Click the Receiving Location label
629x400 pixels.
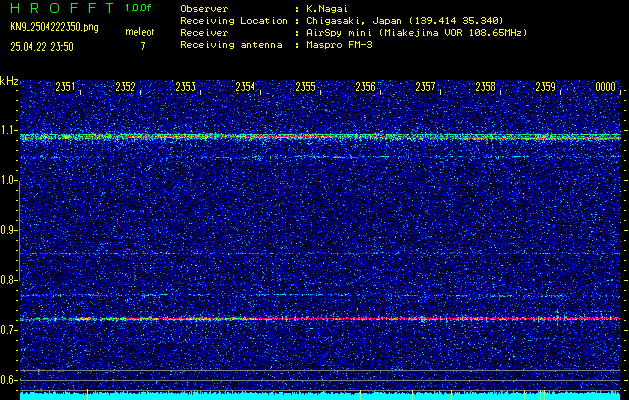234,21
